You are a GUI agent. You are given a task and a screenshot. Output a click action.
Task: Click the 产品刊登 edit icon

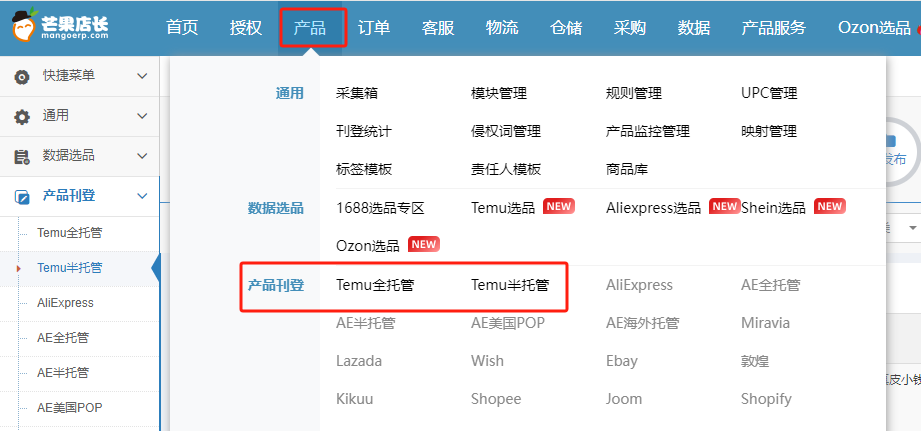pyautogui.click(x=22, y=196)
